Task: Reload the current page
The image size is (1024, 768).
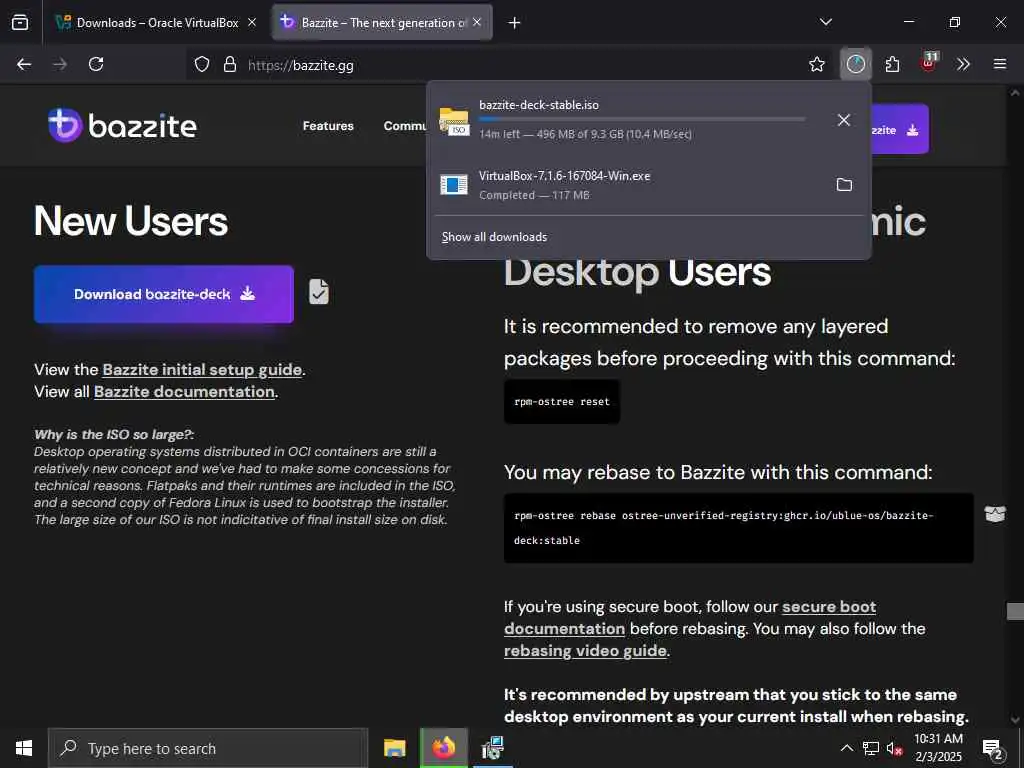Action: point(96,64)
